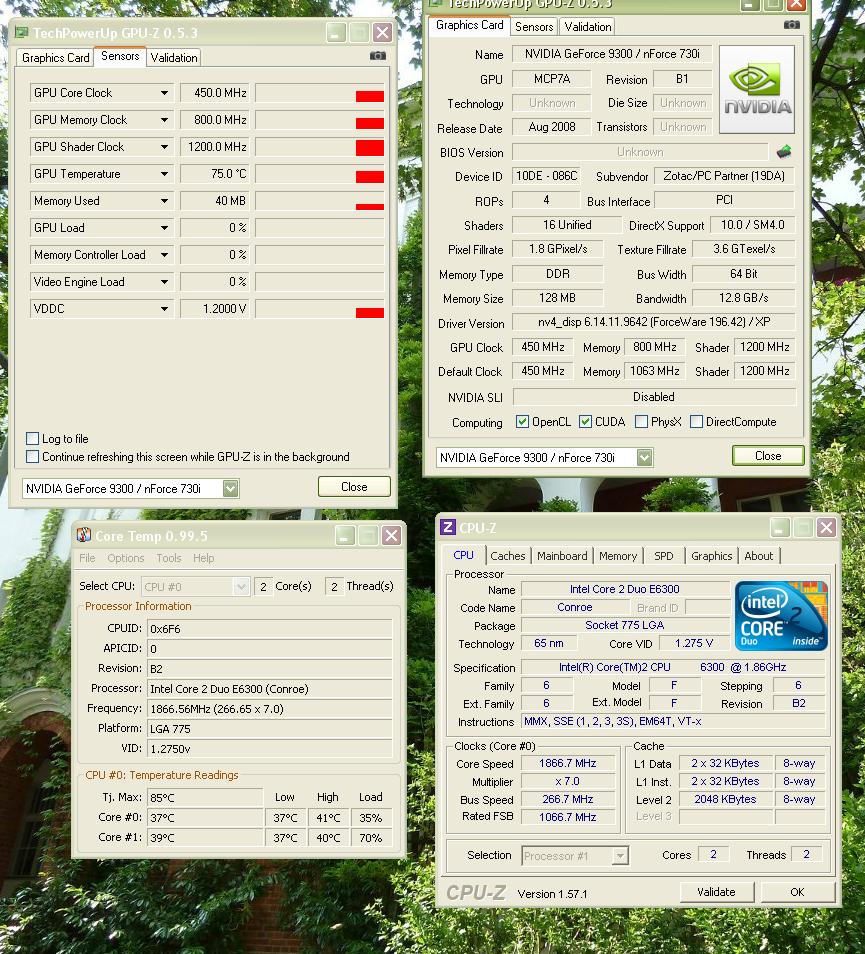Viewport: 865px width, 954px height.
Task: Toggle the OpenCL checkbox
Action: [x=522, y=422]
